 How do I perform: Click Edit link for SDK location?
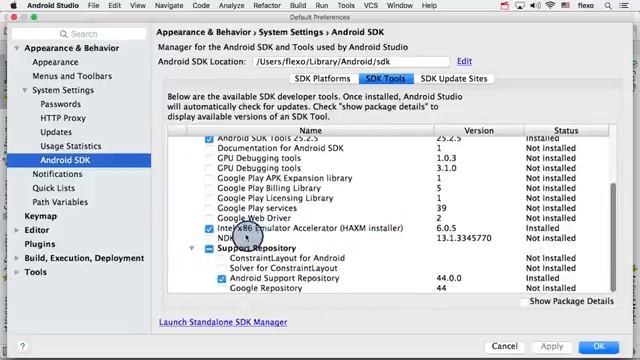(x=464, y=61)
